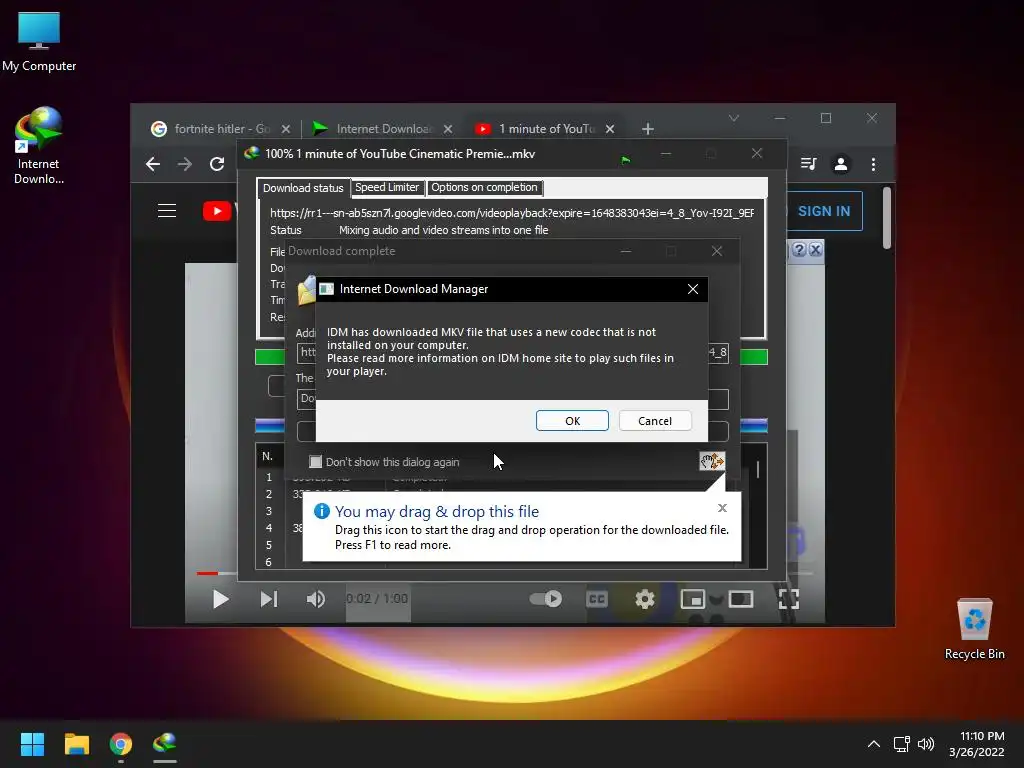1024x768 pixels.
Task: Check 'Don't show this dialog again'
Action: click(x=315, y=462)
